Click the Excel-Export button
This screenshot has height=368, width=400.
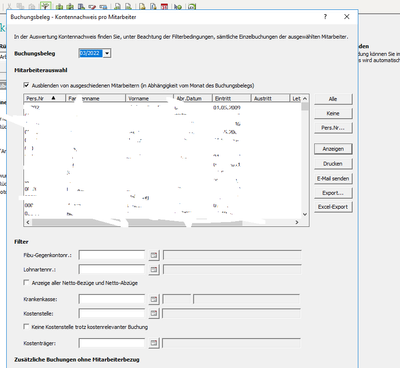(333, 207)
